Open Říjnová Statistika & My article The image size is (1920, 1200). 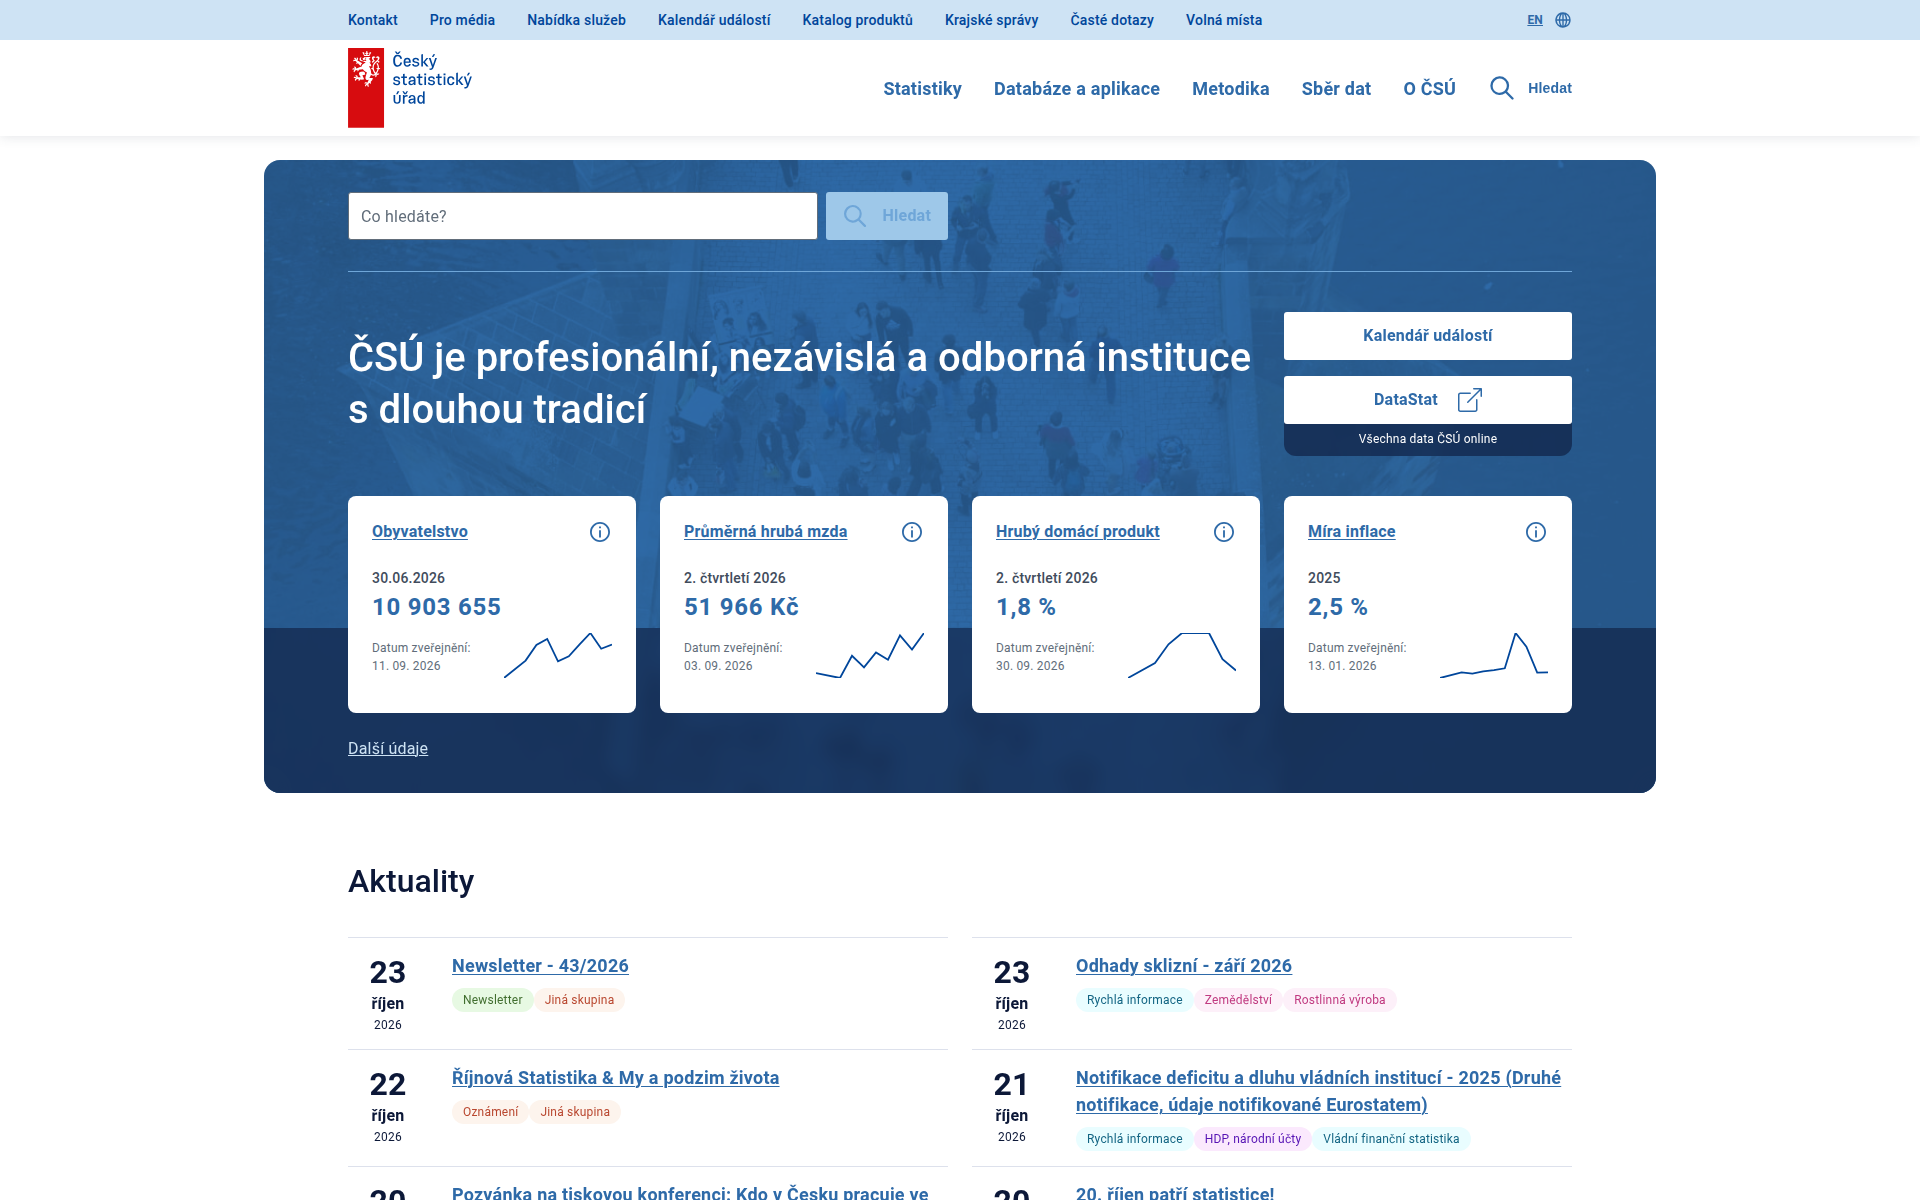coord(615,1078)
